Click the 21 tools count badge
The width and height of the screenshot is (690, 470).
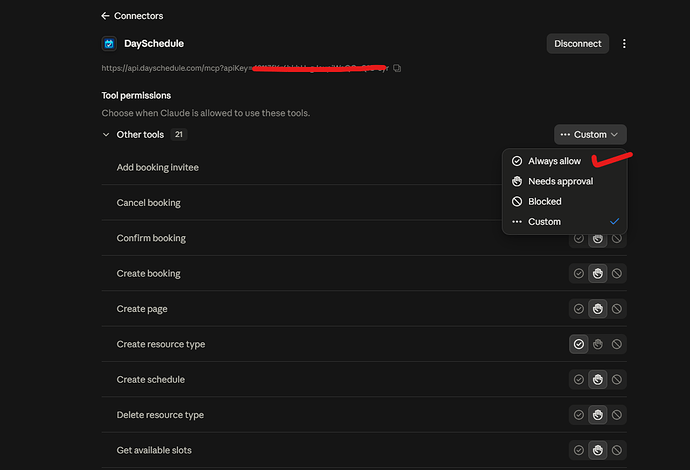[179, 135]
